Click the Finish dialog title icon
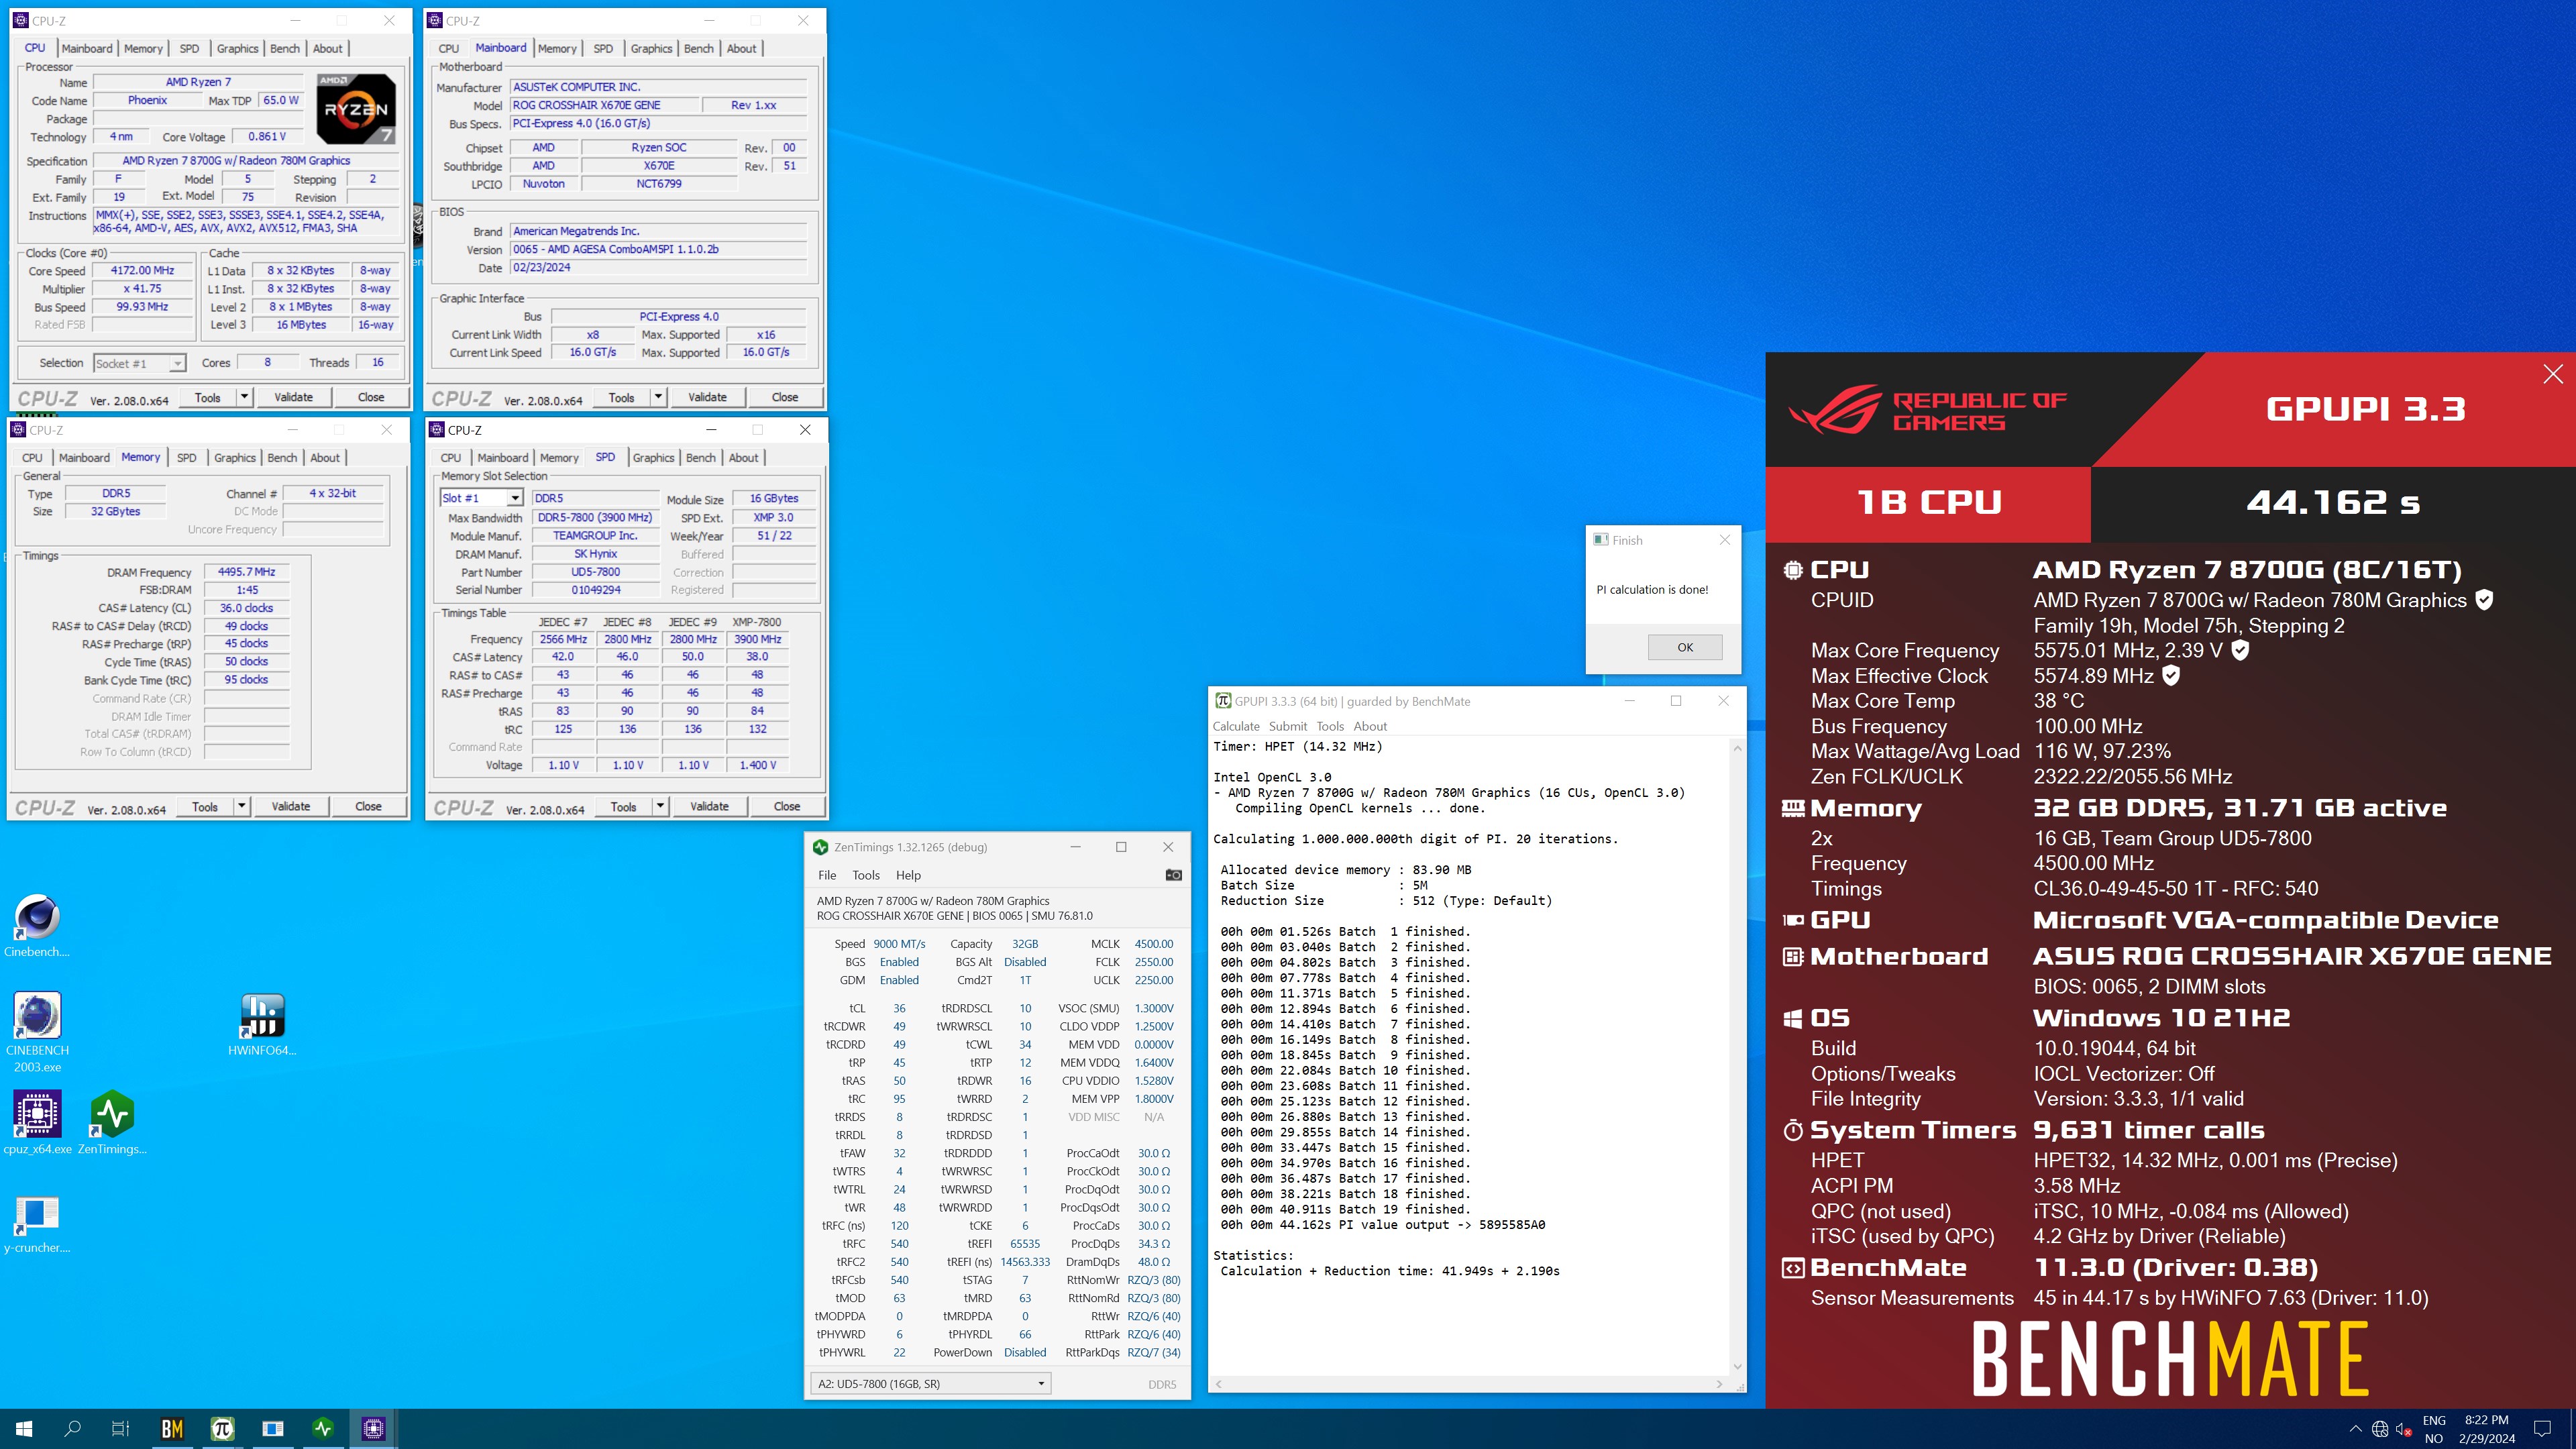The width and height of the screenshot is (2576, 1449). click(1600, 540)
